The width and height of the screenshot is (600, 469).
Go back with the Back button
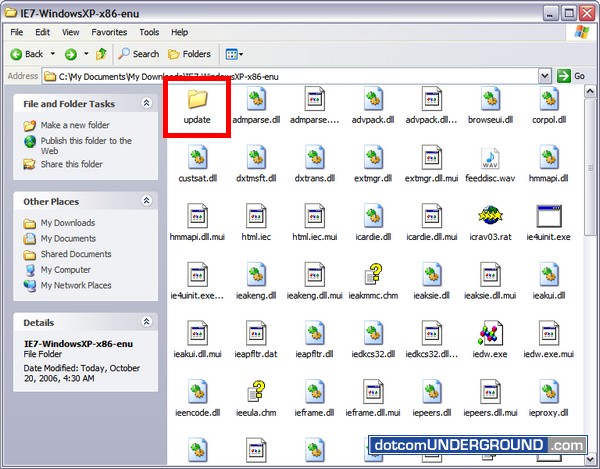coord(27,54)
